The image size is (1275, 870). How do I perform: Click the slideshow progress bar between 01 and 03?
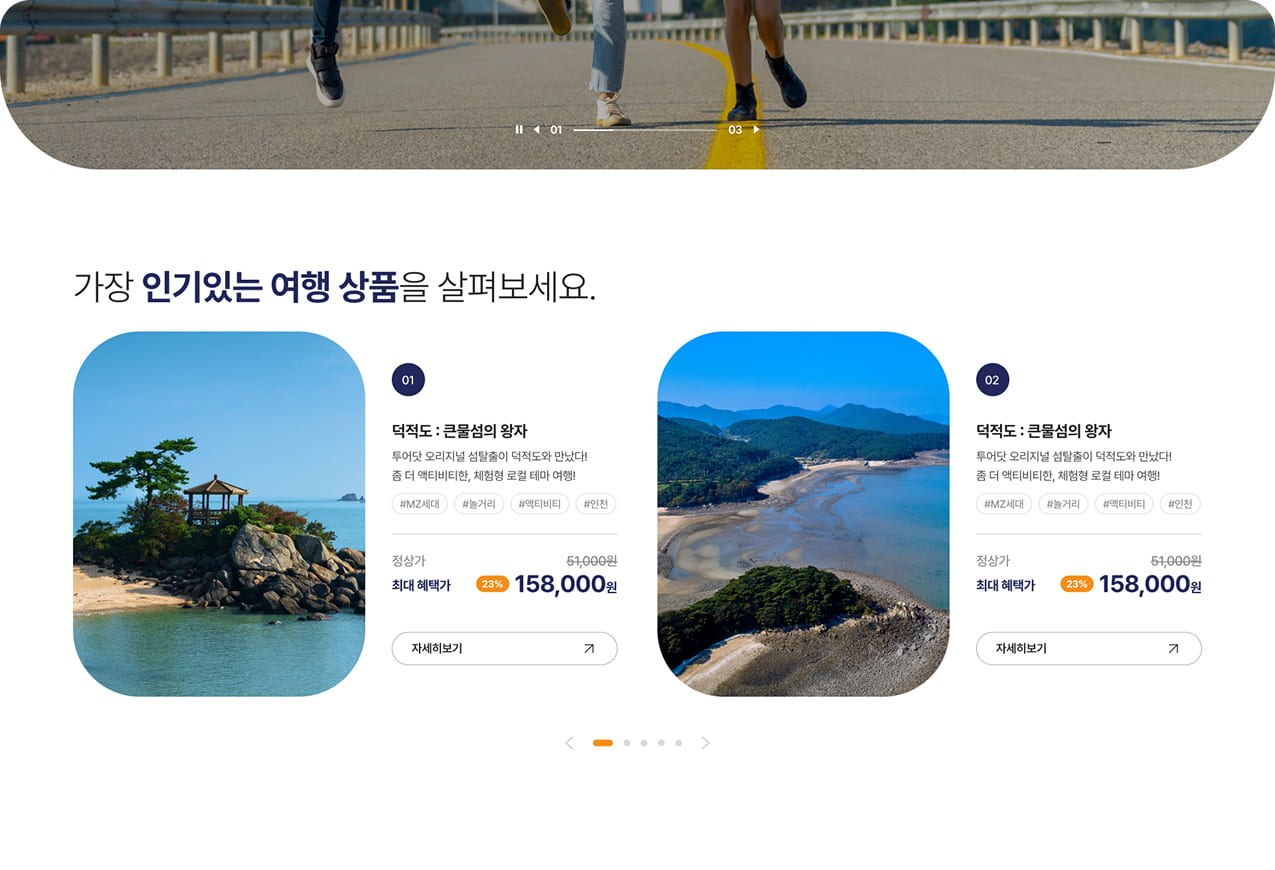(x=645, y=129)
